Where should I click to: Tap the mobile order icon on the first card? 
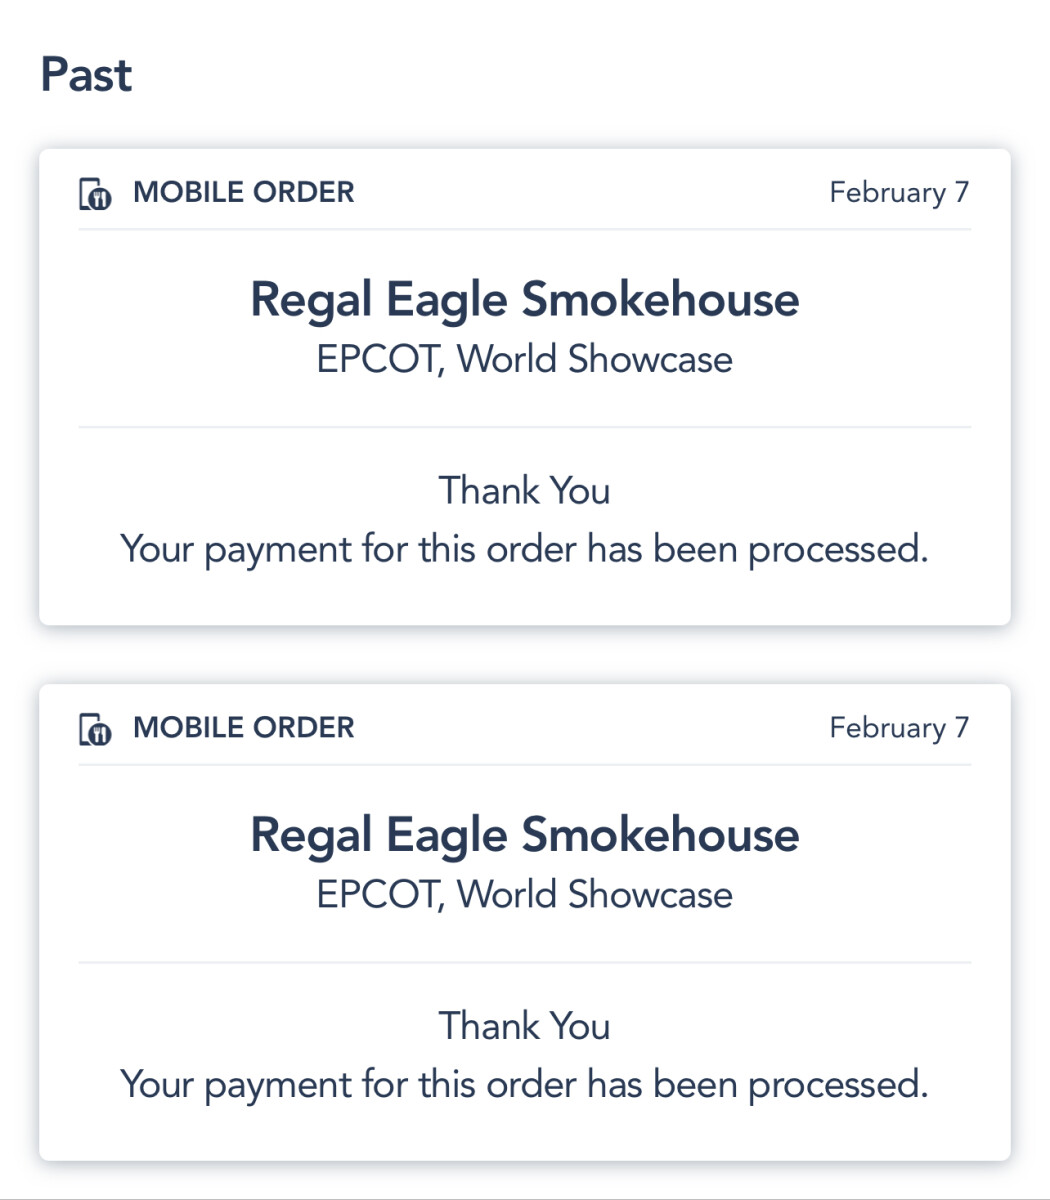point(95,194)
